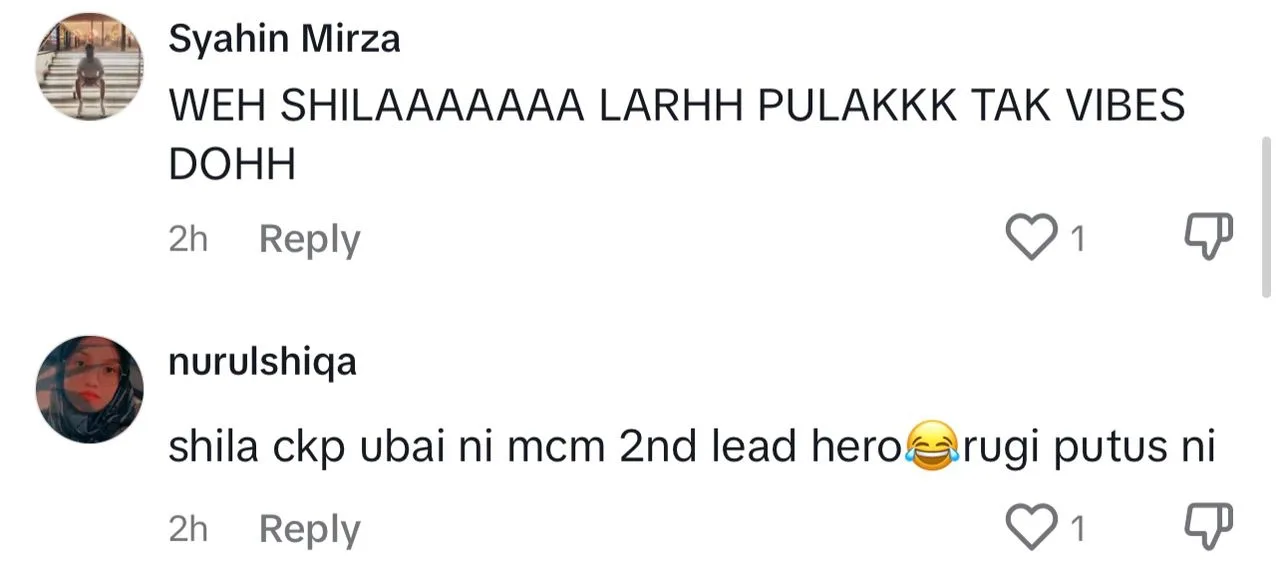Viewport: 1280px width, 582px height.
Task: Open Syahin Mirza's profile picture
Action: tap(89, 67)
